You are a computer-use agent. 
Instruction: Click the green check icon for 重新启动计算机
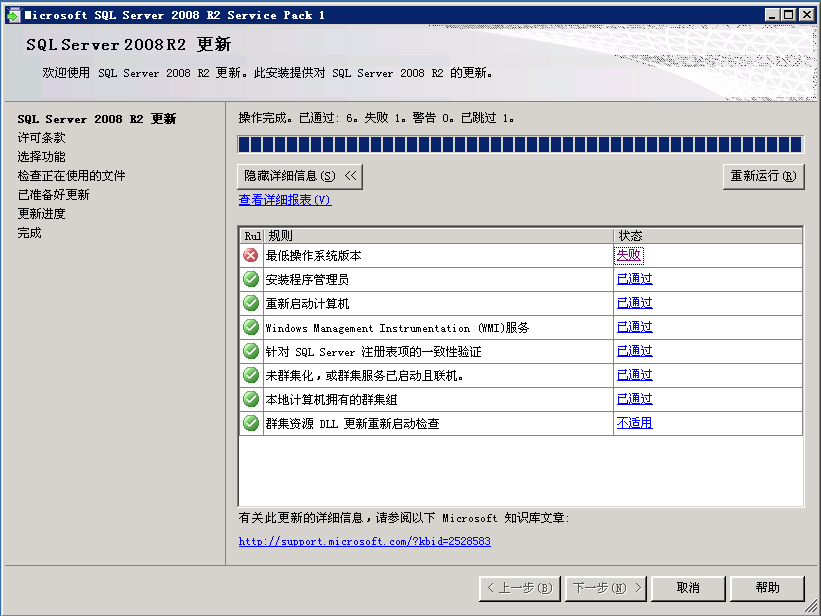[x=251, y=303]
